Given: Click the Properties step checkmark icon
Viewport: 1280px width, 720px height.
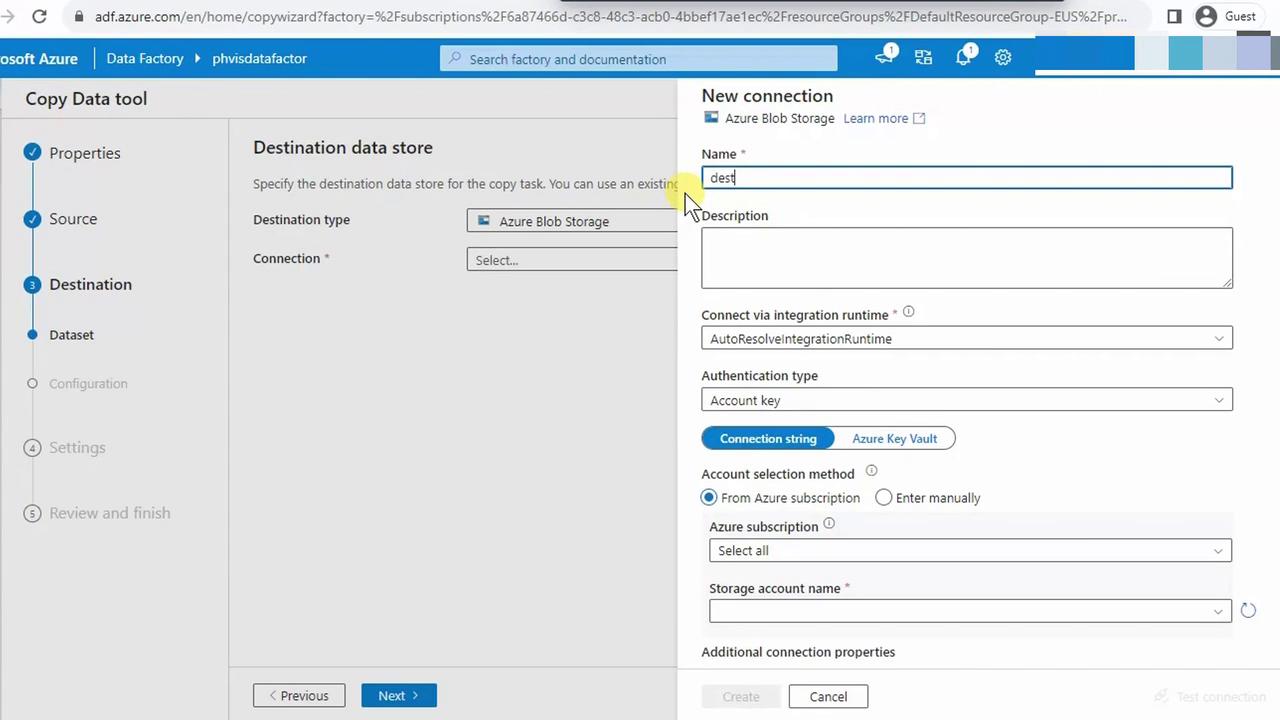Looking at the screenshot, I should tap(32, 152).
